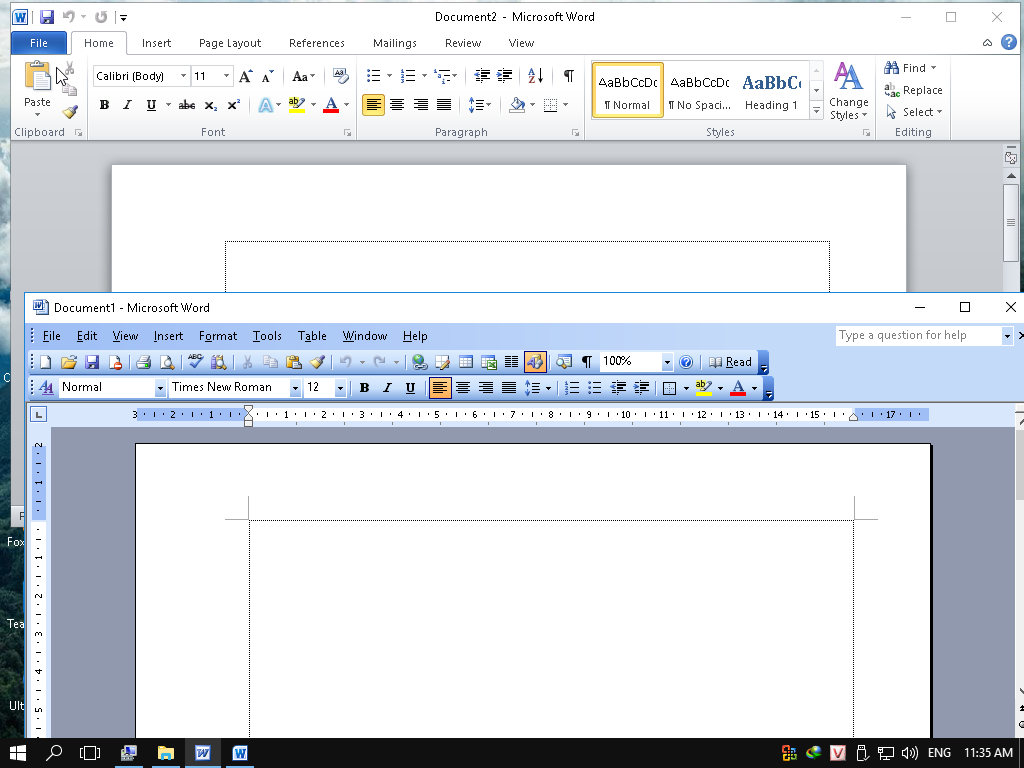The image size is (1024, 768).
Task: Save Document1 using toolbar floppy icon
Action: 92,362
